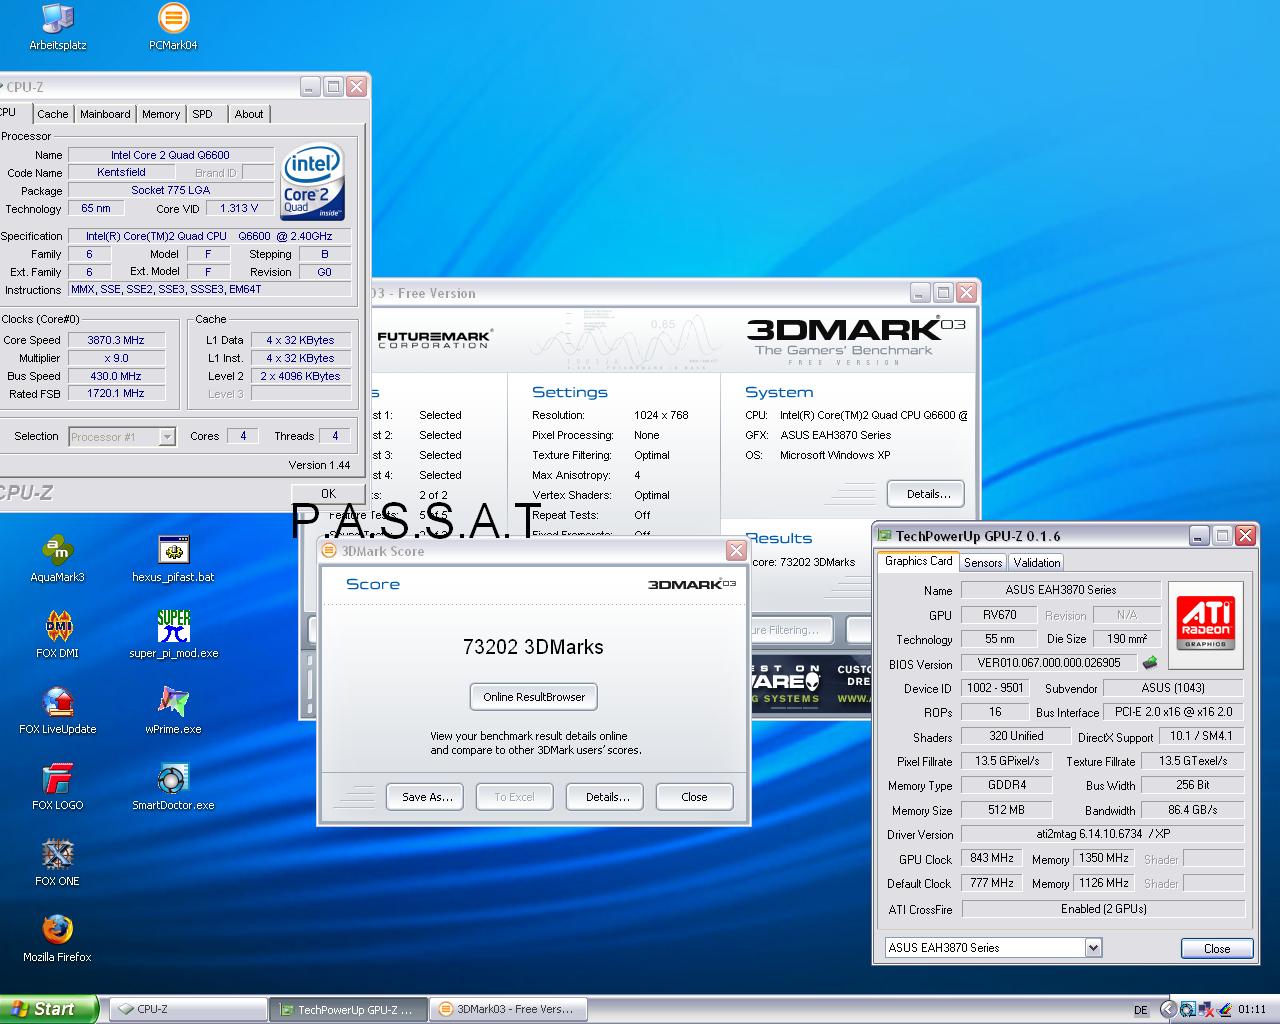
Task: Switch to the Sensors tab in GPU-Z
Action: click(983, 563)
